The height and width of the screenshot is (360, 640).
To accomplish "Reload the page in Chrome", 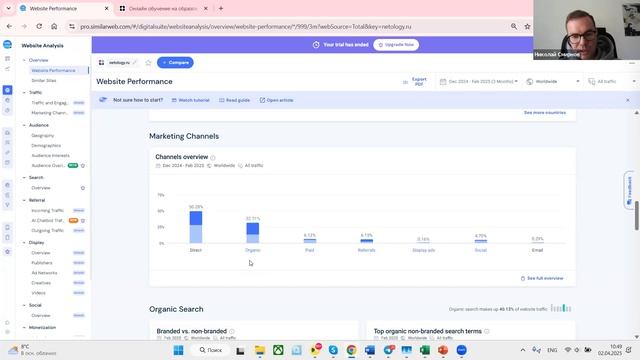I will point(39,27).
